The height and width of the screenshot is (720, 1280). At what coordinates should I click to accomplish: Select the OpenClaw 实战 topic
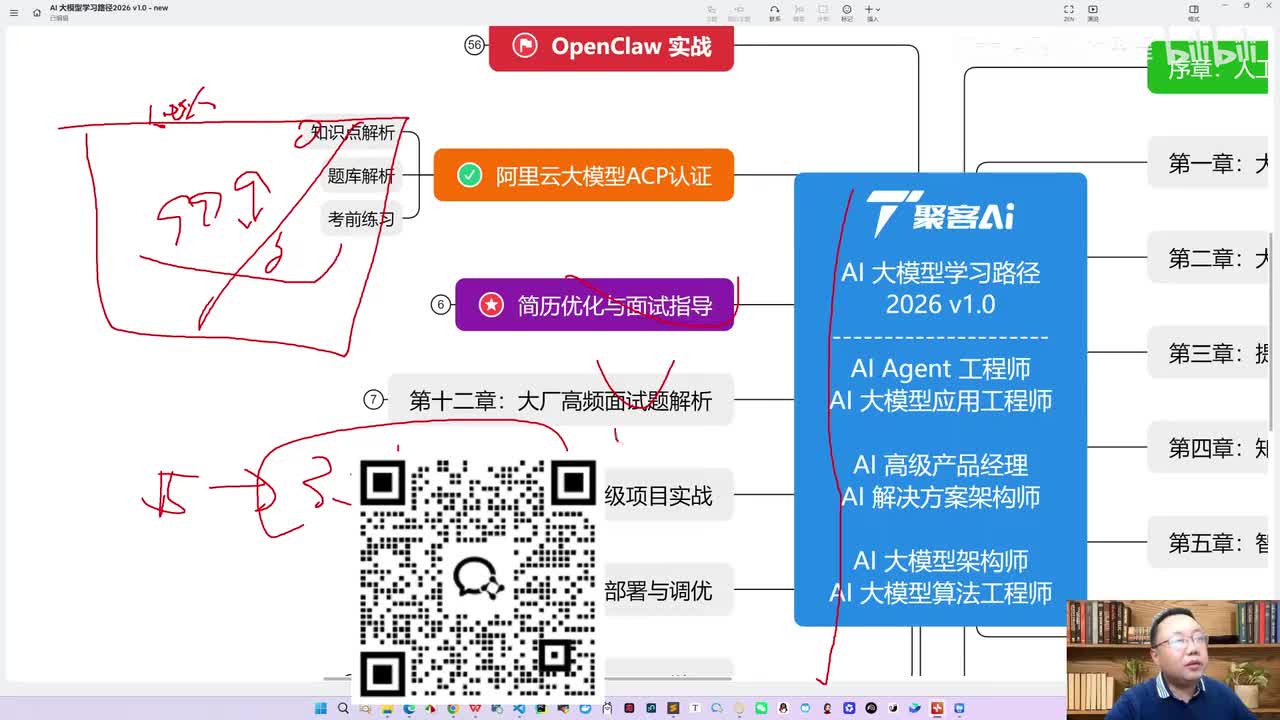coord(611,46)
